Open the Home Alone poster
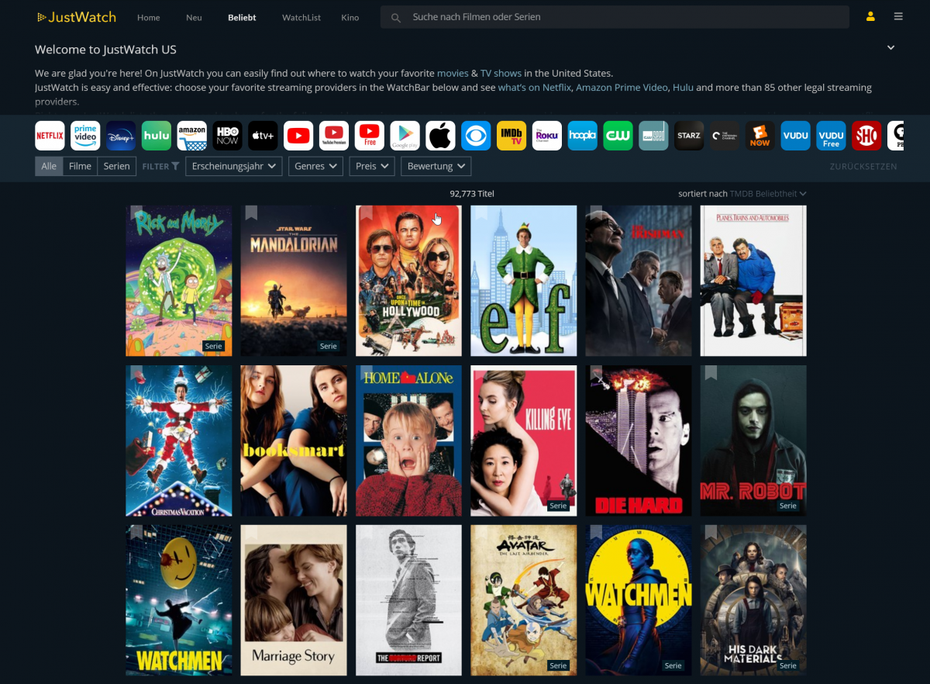The image size is (930, 684). [409, 441]
